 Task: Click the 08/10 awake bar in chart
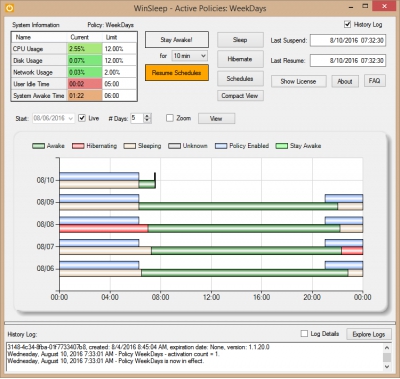147,184
